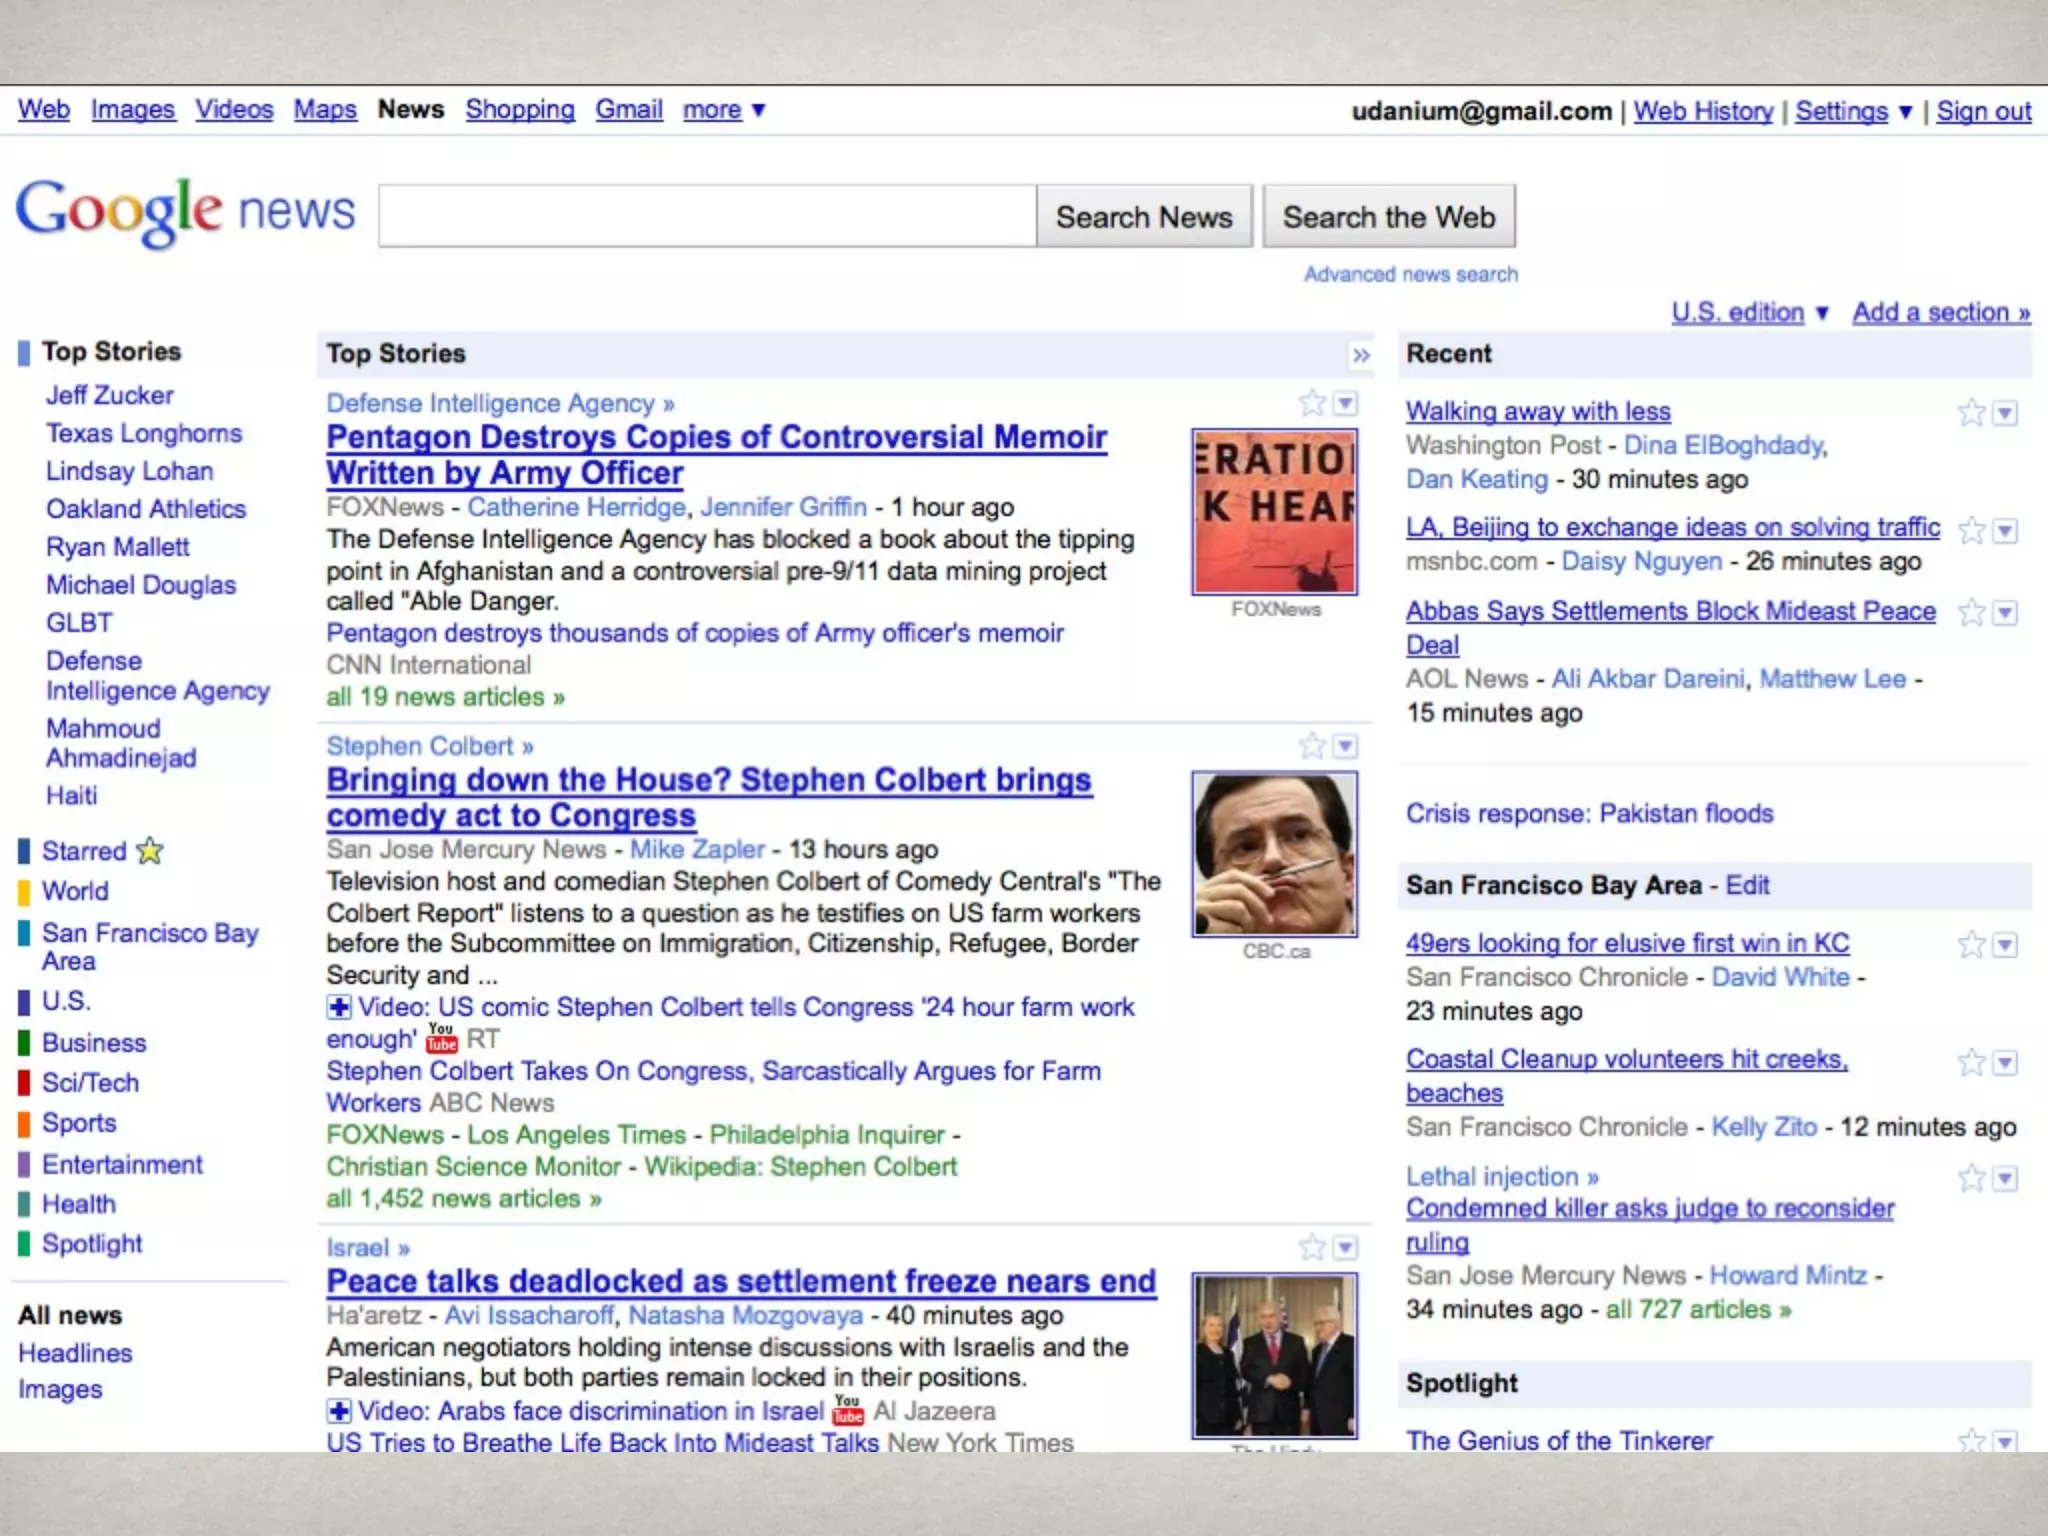
Task: Open Advanced news search link
Action: [x=1410, y=275]
